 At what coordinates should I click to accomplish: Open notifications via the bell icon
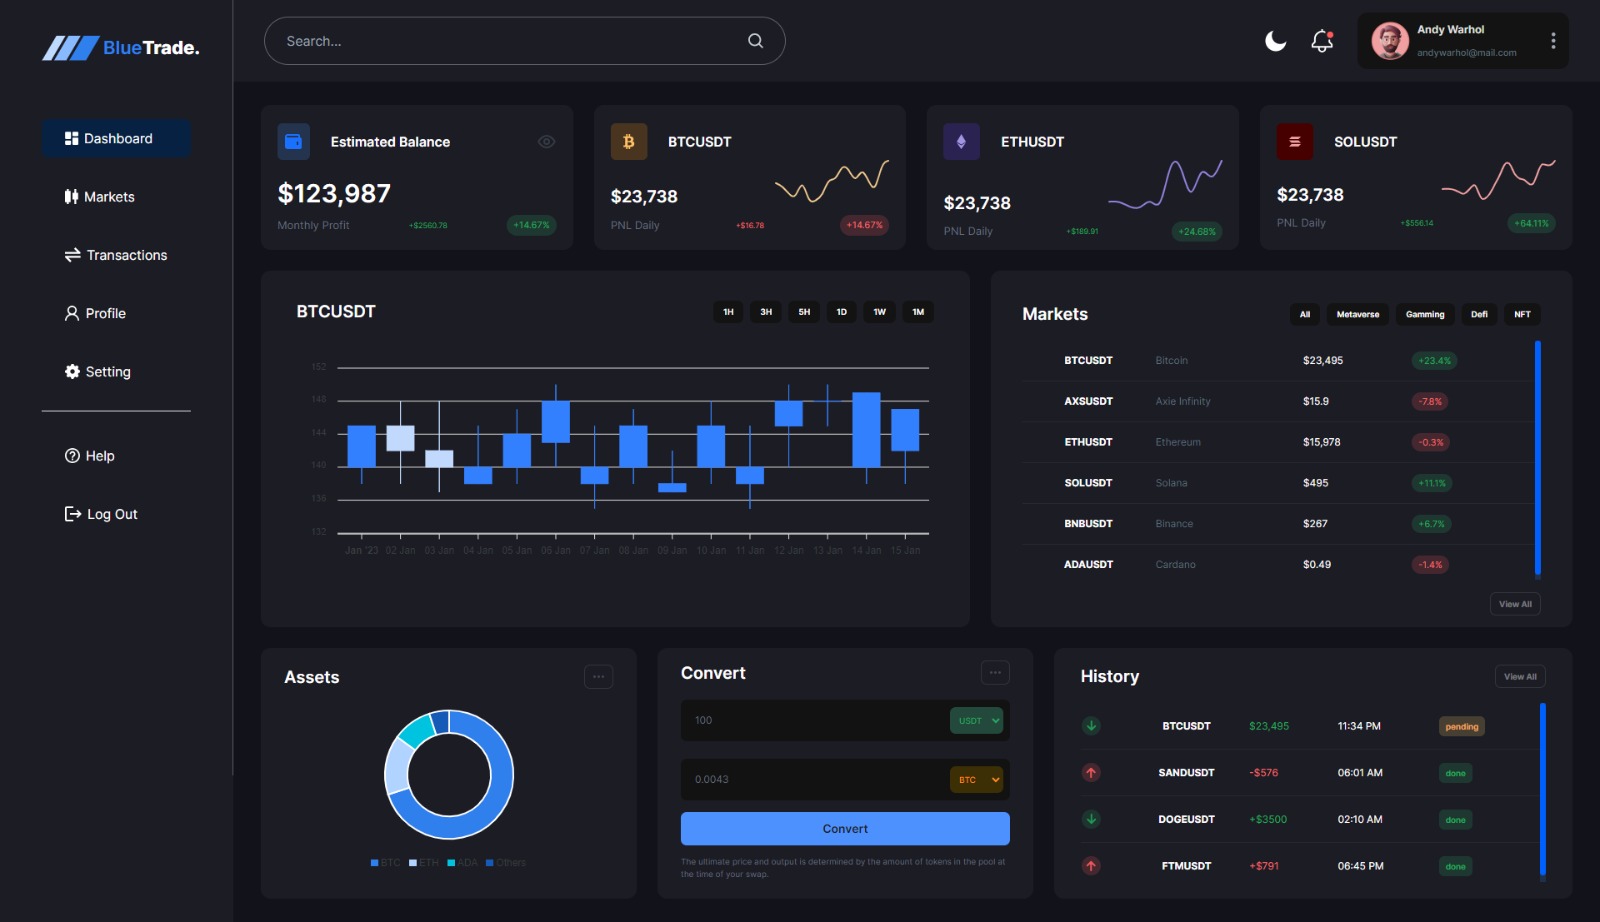[x=1320, y=41]
